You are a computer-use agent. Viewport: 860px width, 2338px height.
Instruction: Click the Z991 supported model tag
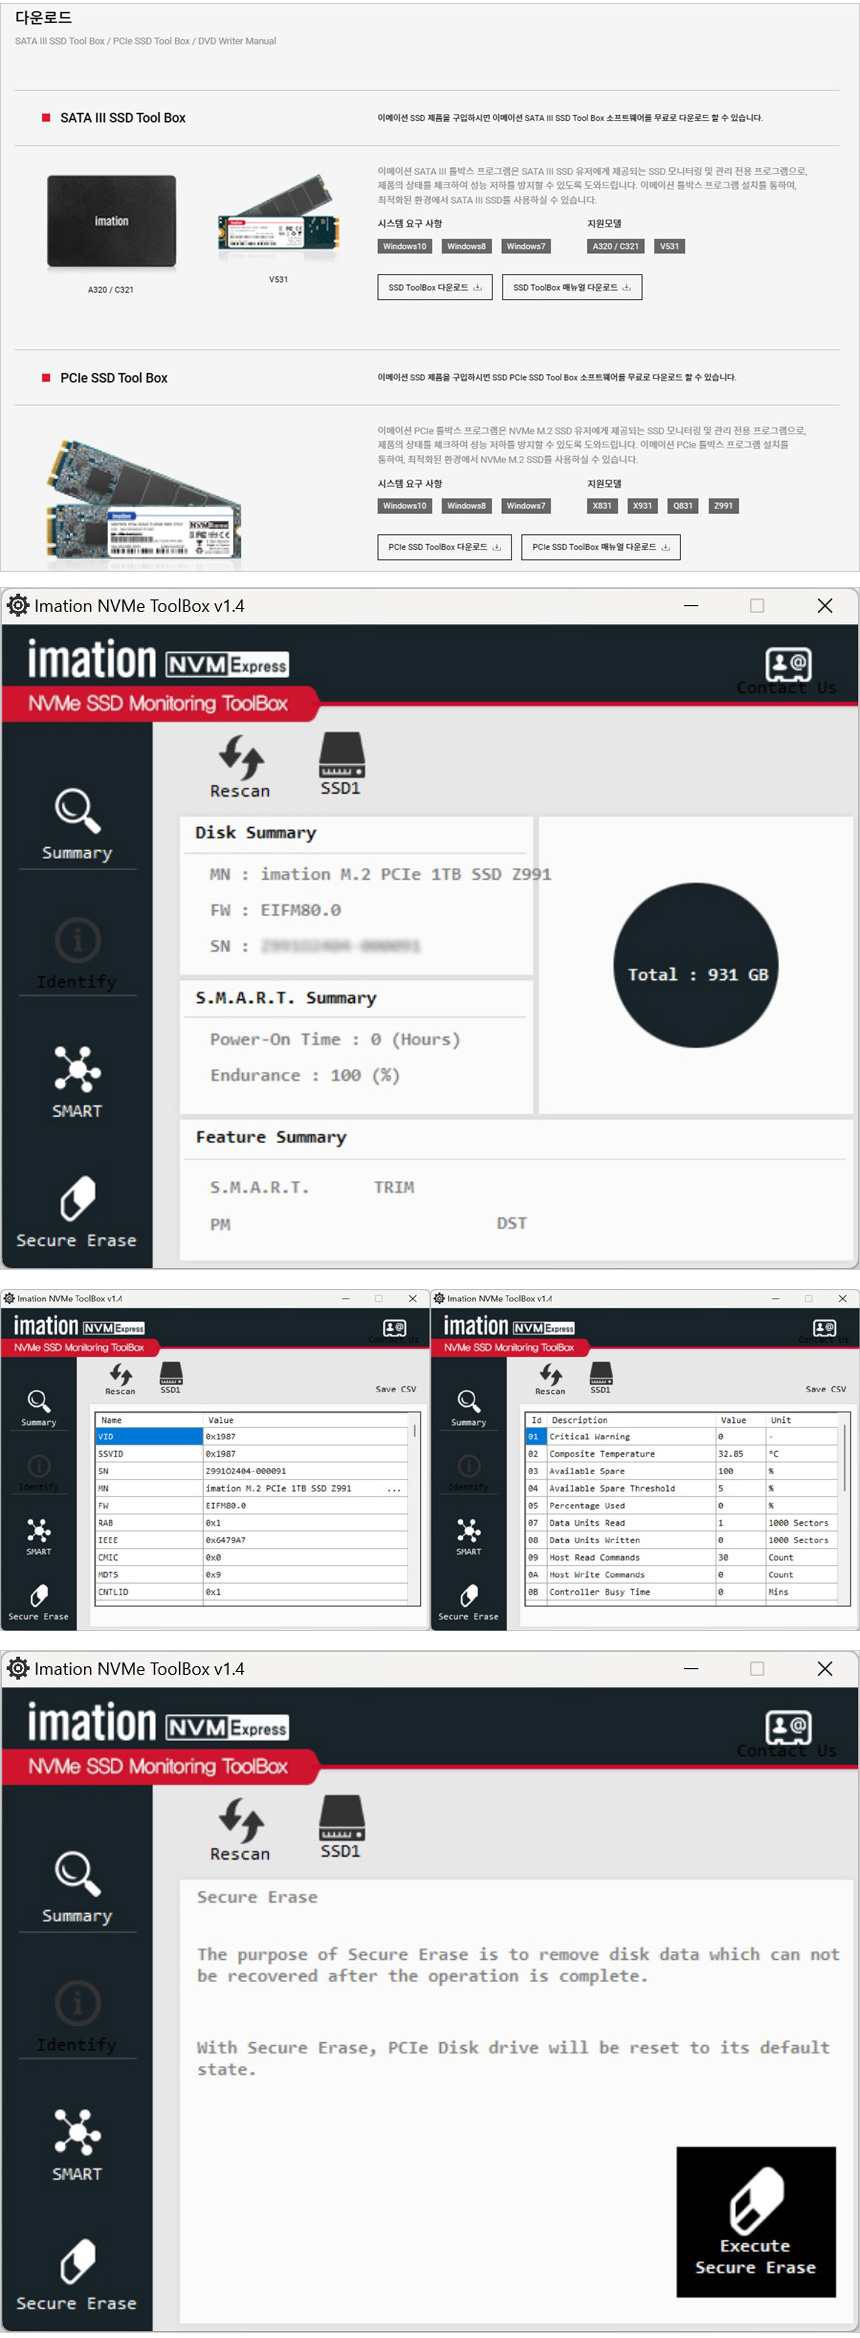click(x=724, y=506)
